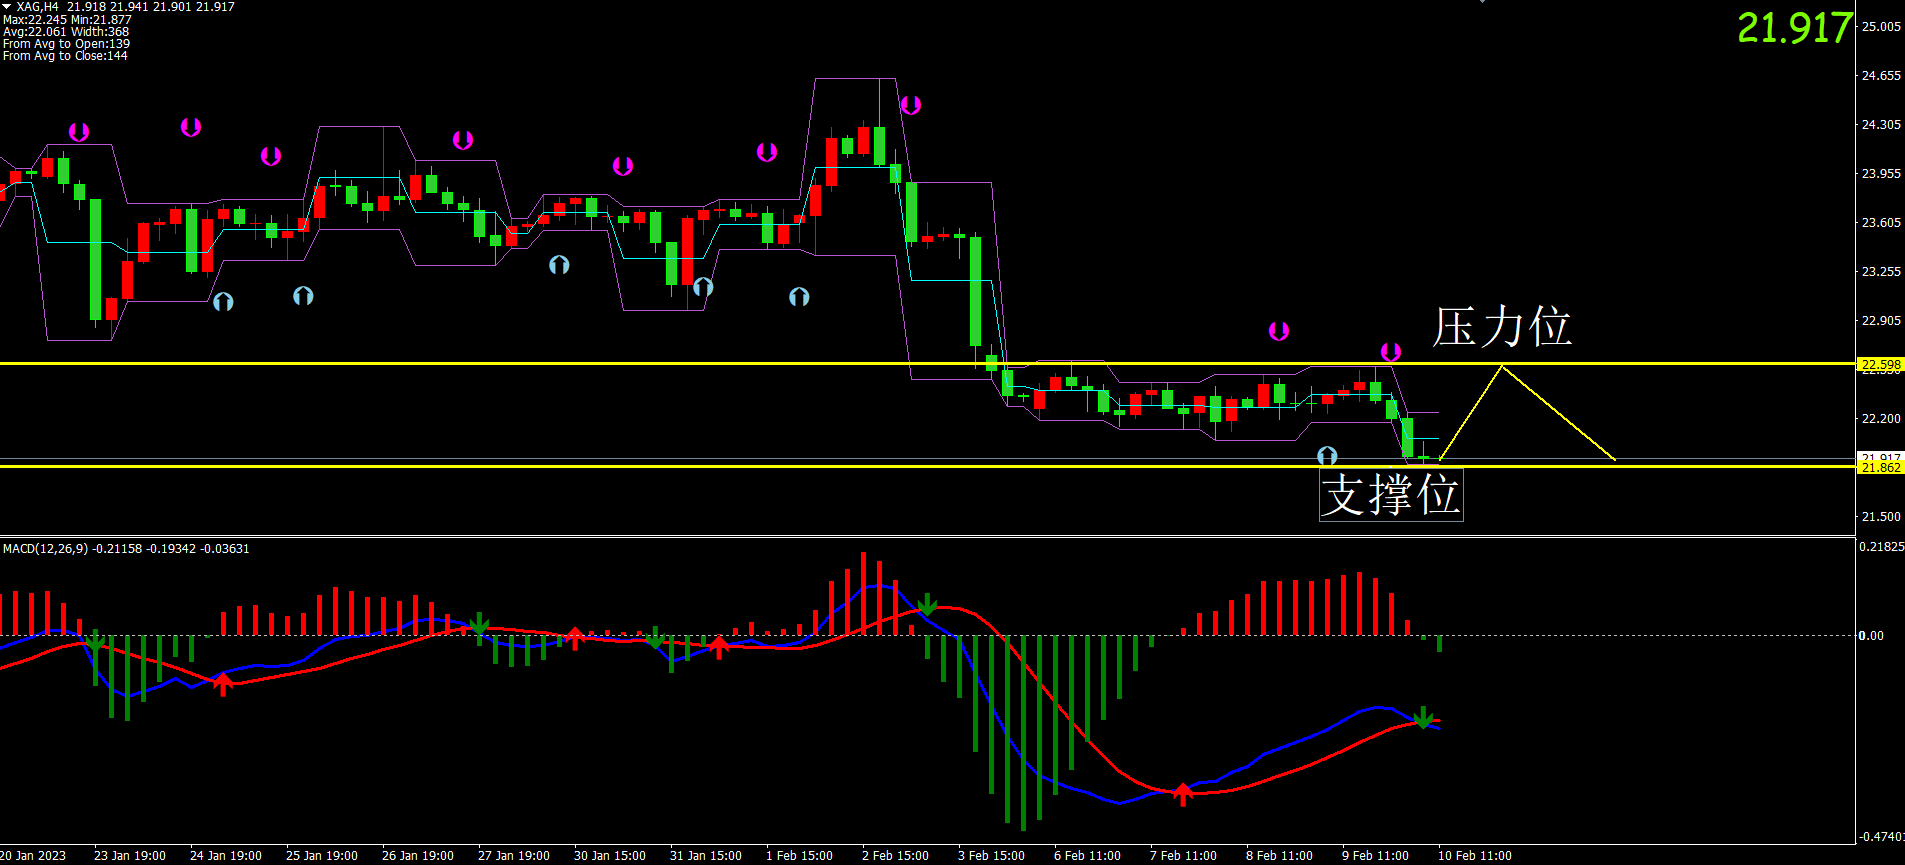Click the green MACD arrow near 3 Feb crossover
The image size is (1905, 865).
click(x=927, y=604)
